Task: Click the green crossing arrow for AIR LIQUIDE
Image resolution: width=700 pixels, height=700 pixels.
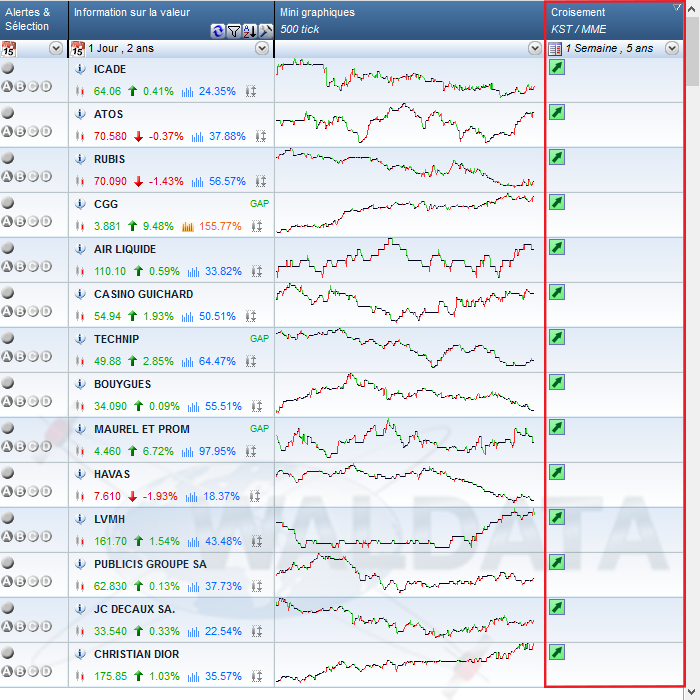Action: [x=557, y=247]
